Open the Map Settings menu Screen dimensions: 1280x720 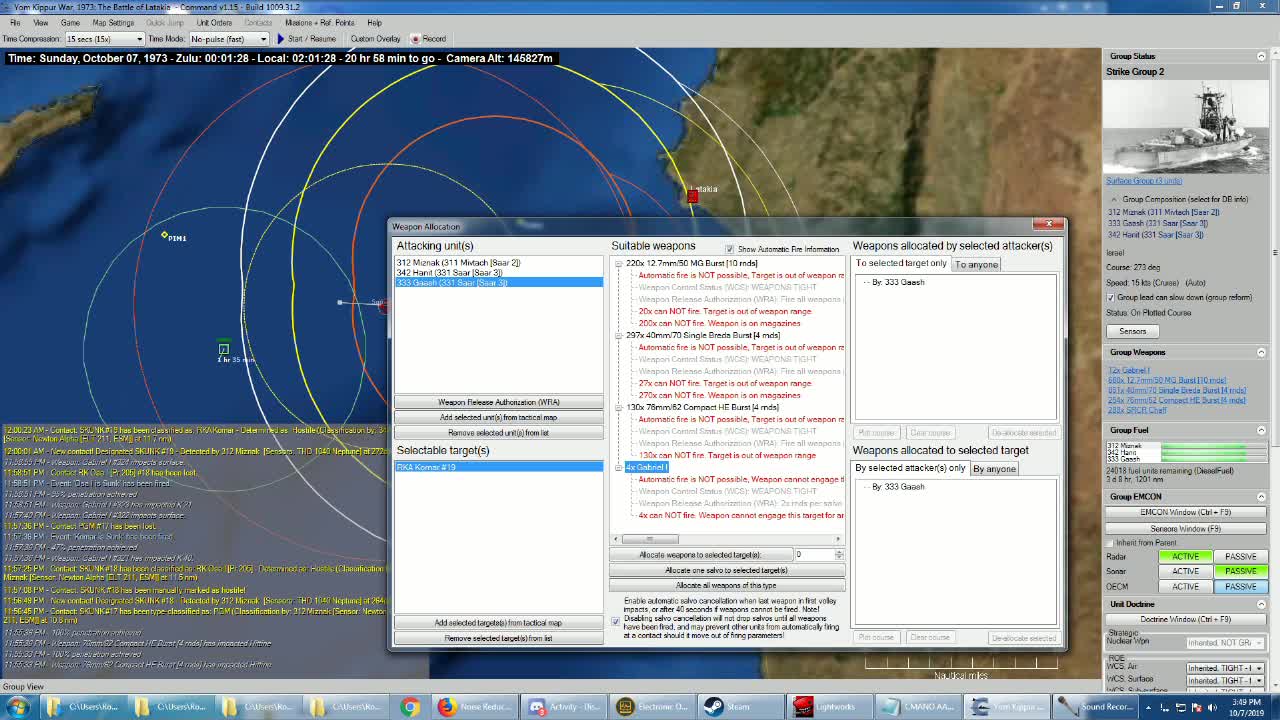point(113,22)
